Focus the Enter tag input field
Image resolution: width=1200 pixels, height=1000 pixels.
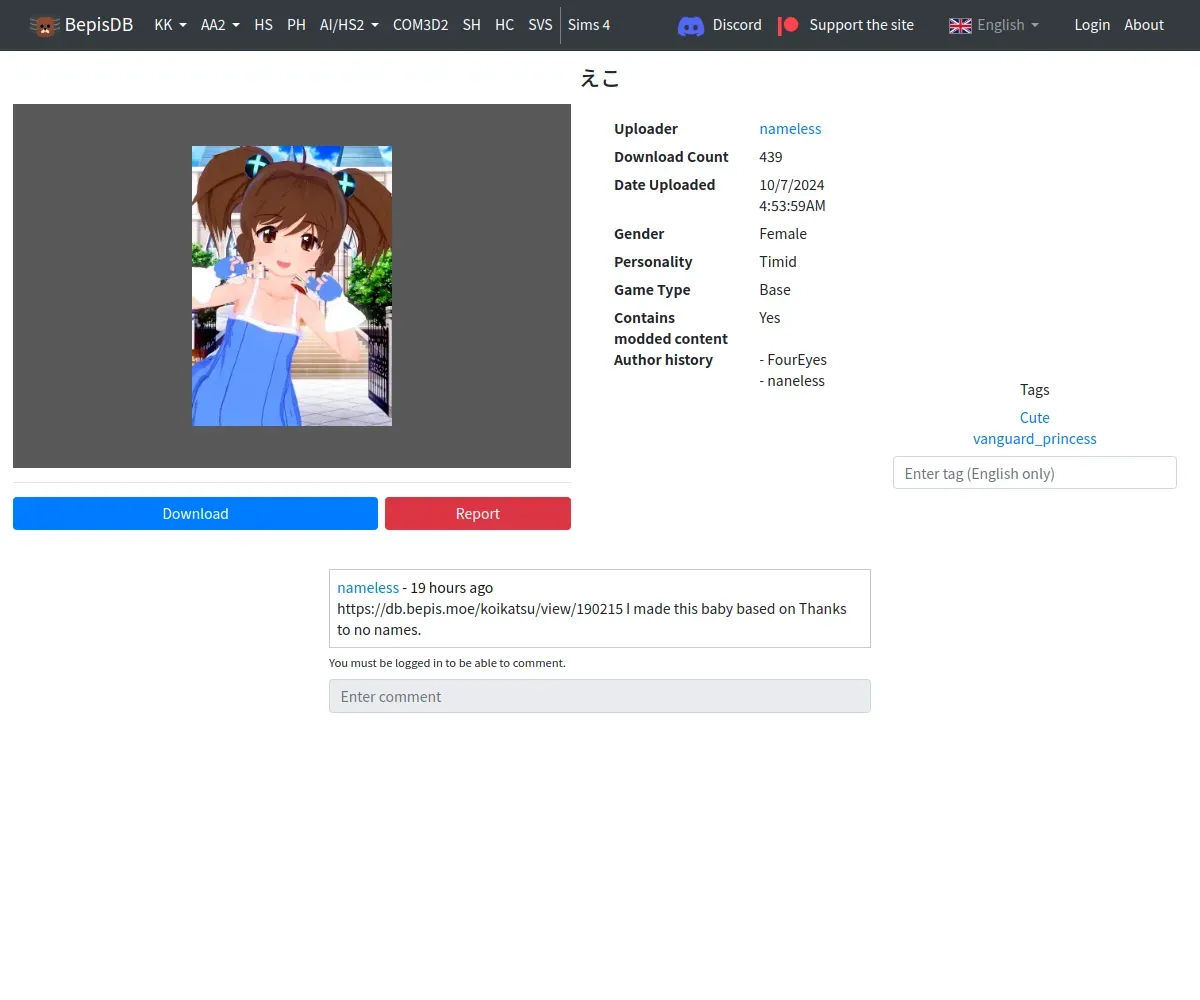(1035, 473)
